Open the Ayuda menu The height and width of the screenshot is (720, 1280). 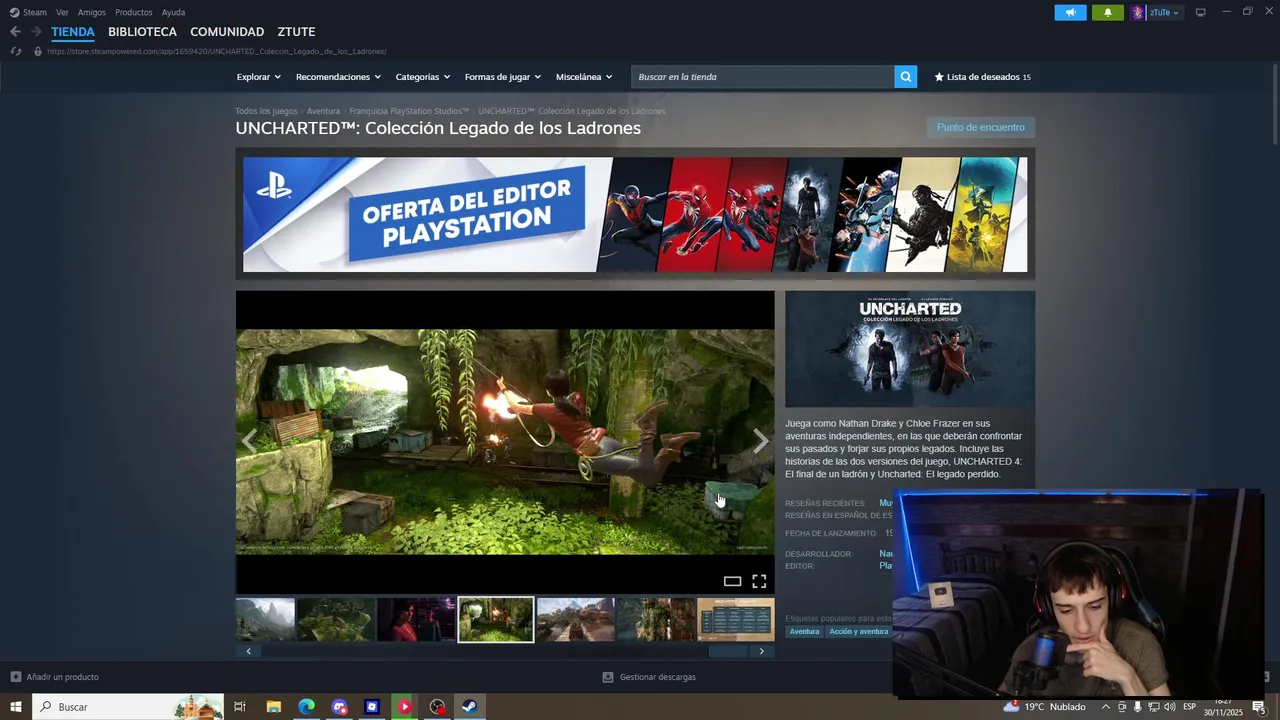[x=173, y=12]
